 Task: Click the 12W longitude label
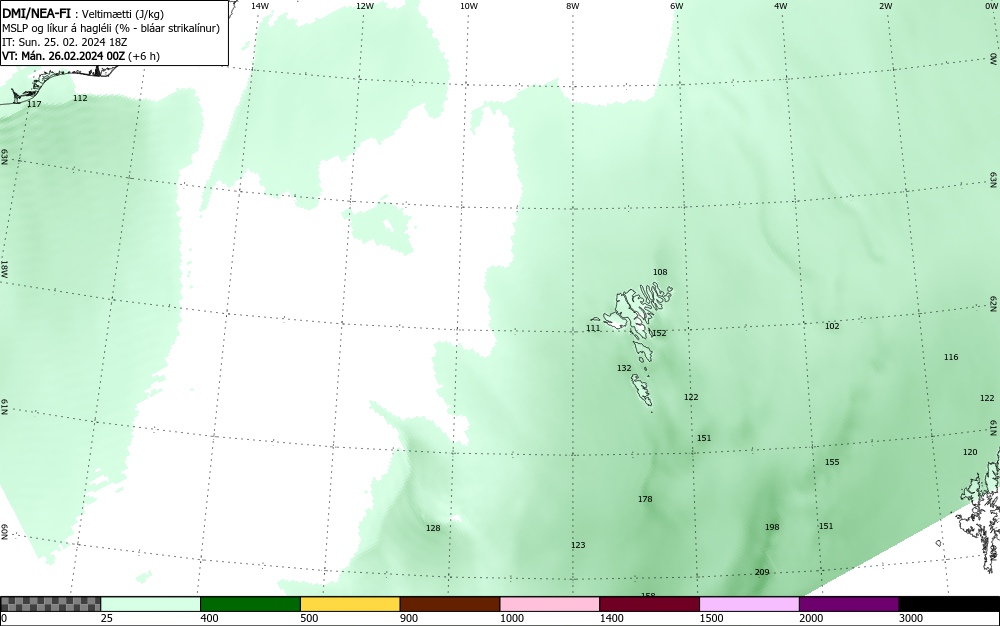[x=364, y=6]
